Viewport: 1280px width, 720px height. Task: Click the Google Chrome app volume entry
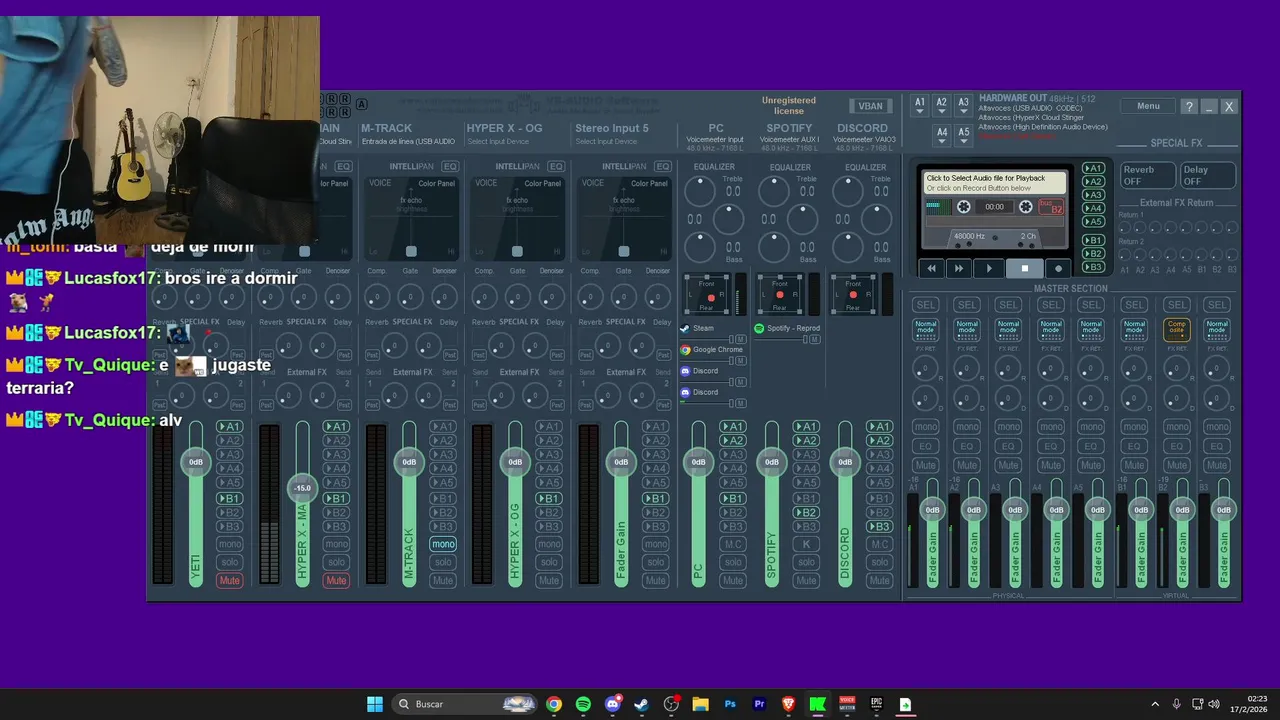coord(713,349)
